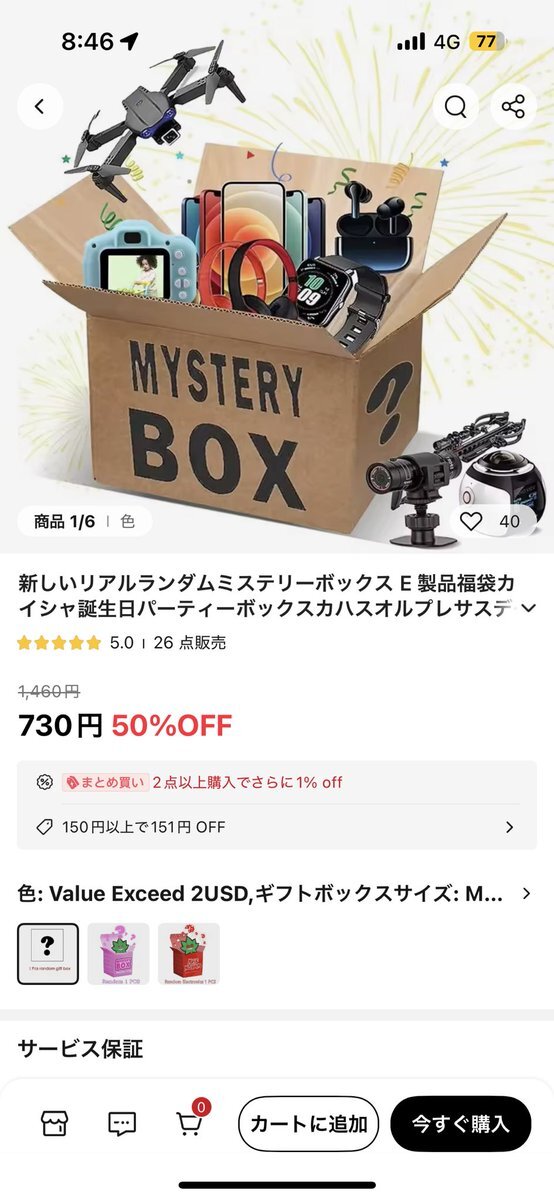The width and height of the screenshot is (554, 1200).
Task: Open the store shop icon
Action: [54, 1123]
